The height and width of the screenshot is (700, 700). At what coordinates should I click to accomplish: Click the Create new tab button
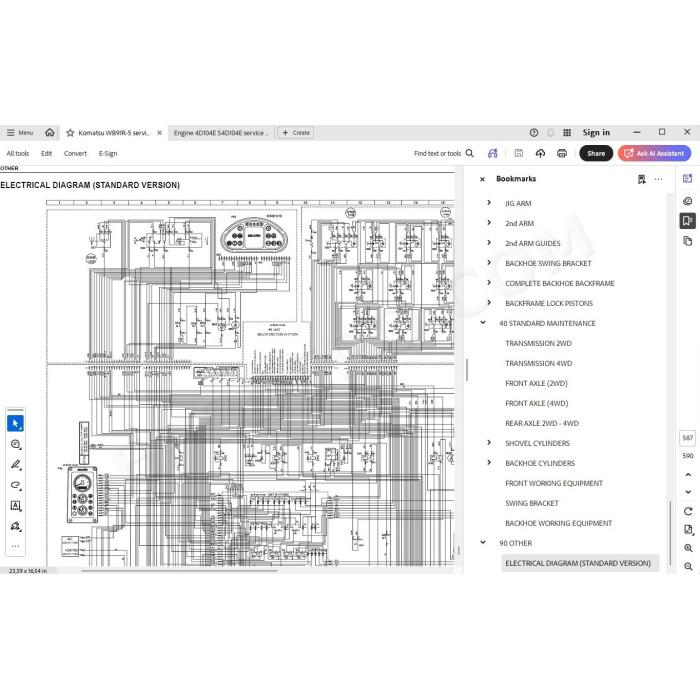(x=296, y=133)
